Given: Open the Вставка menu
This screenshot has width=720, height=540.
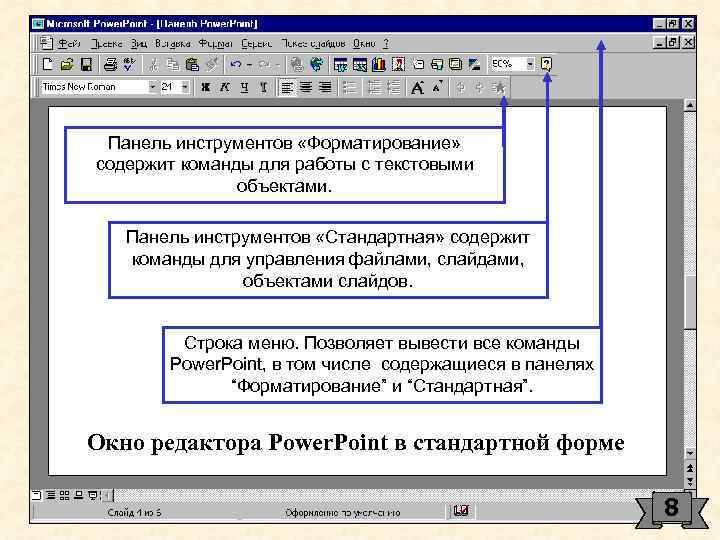Looking at the screenshot, I should pos(173,44).
